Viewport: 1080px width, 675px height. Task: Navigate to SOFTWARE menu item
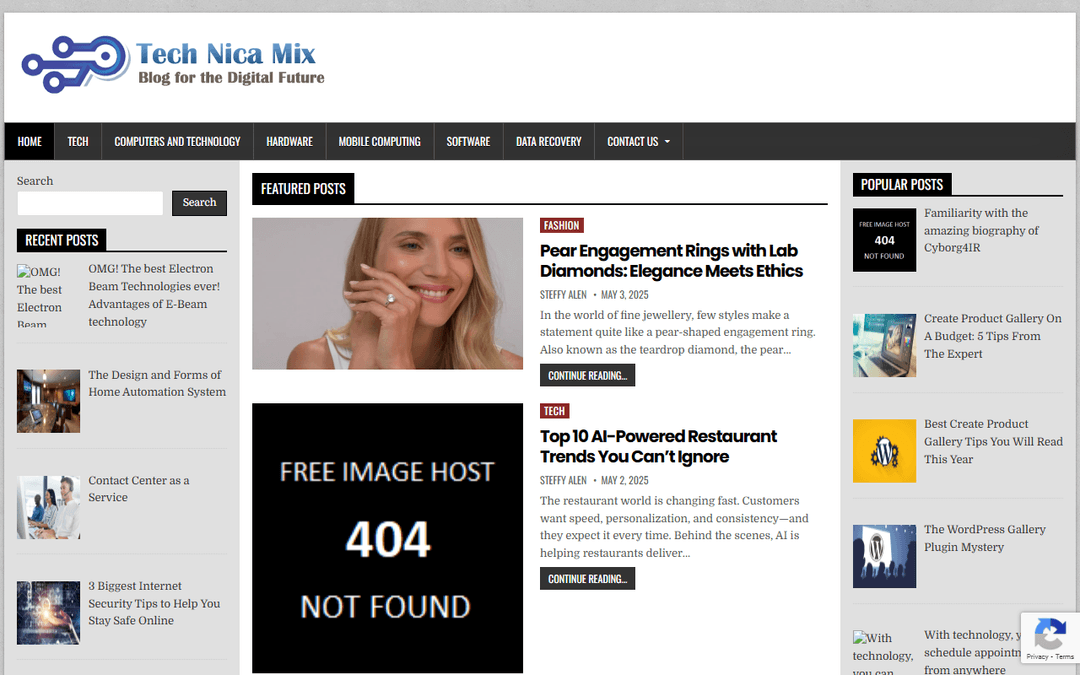tap(468, 141)
